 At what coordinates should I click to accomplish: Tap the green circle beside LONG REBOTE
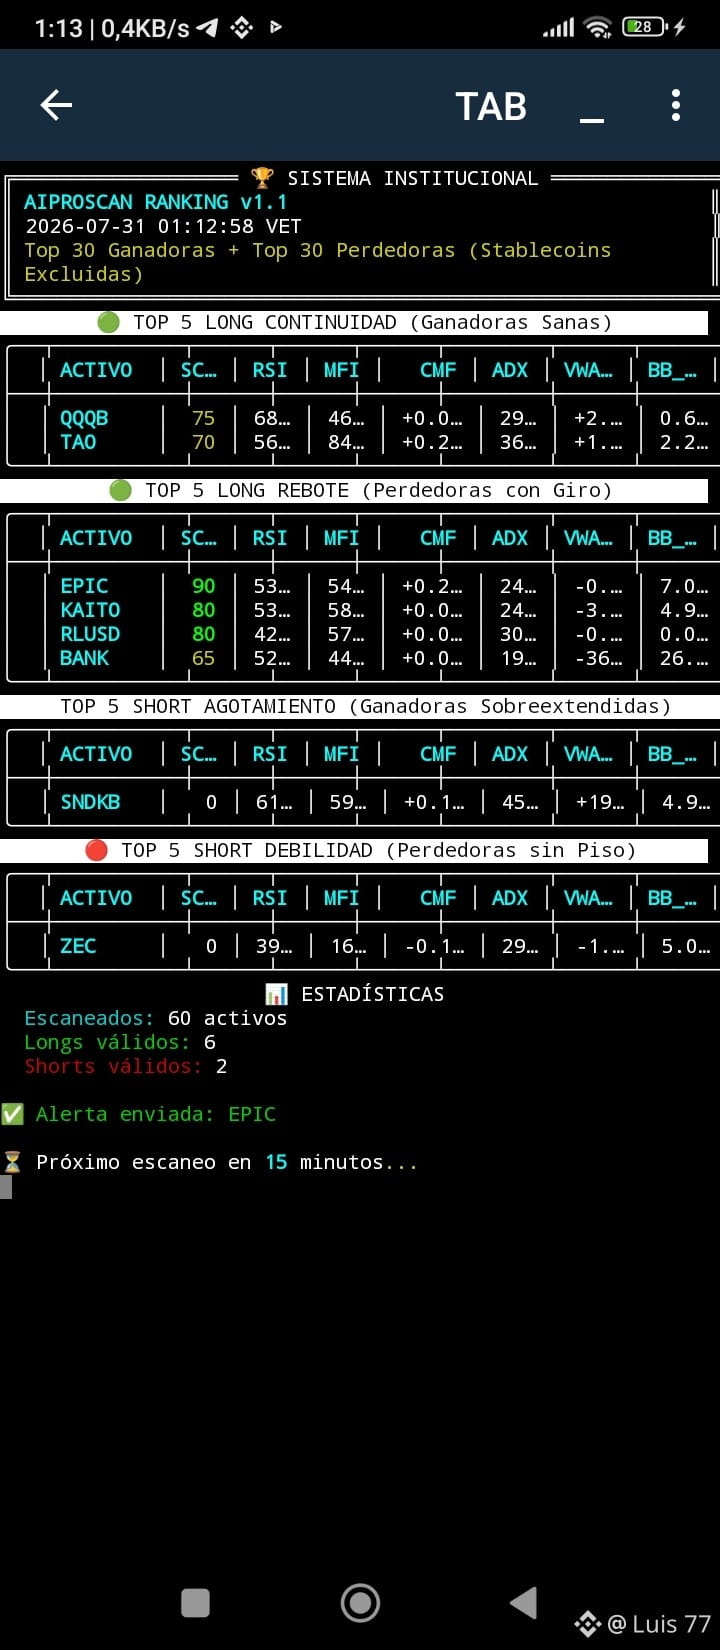tap(120, 490)
